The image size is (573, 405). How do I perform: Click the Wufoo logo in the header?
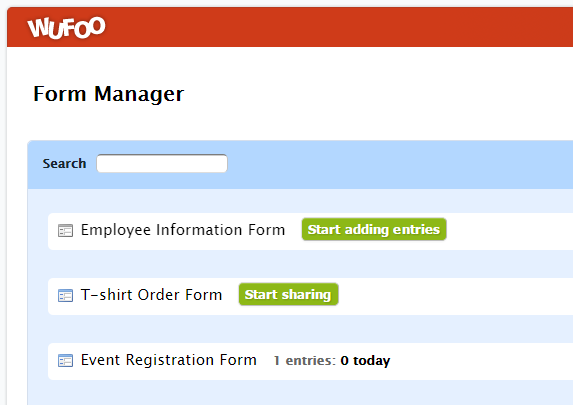67,27
